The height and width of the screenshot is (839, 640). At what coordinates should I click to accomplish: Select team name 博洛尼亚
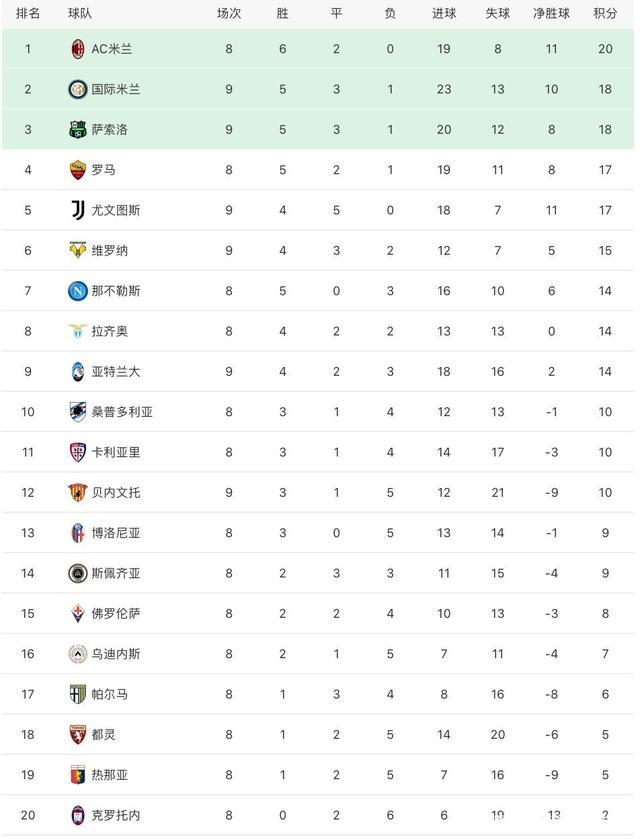point(115,533)
